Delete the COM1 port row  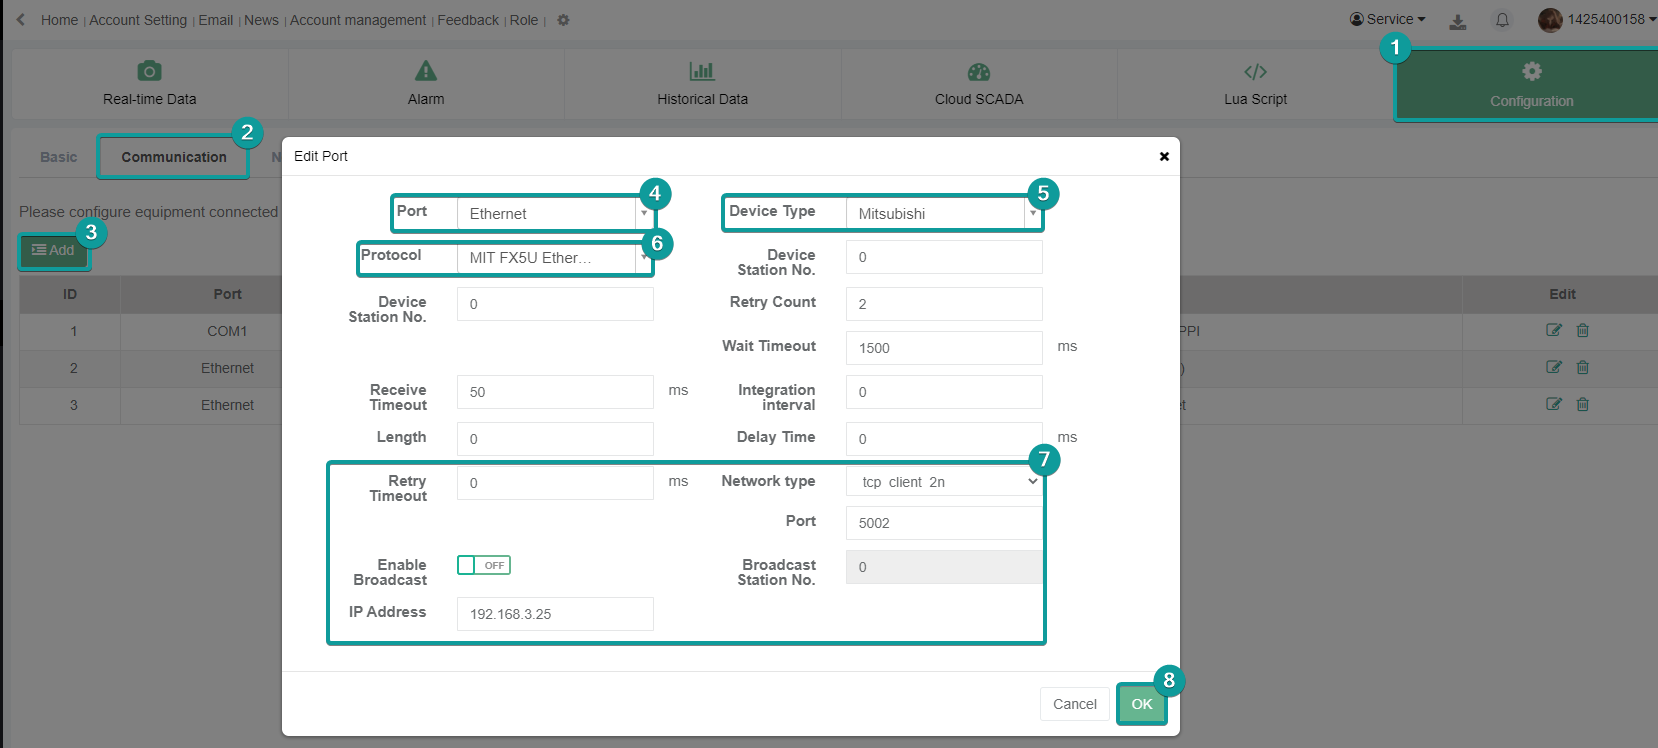(1583, 330)
